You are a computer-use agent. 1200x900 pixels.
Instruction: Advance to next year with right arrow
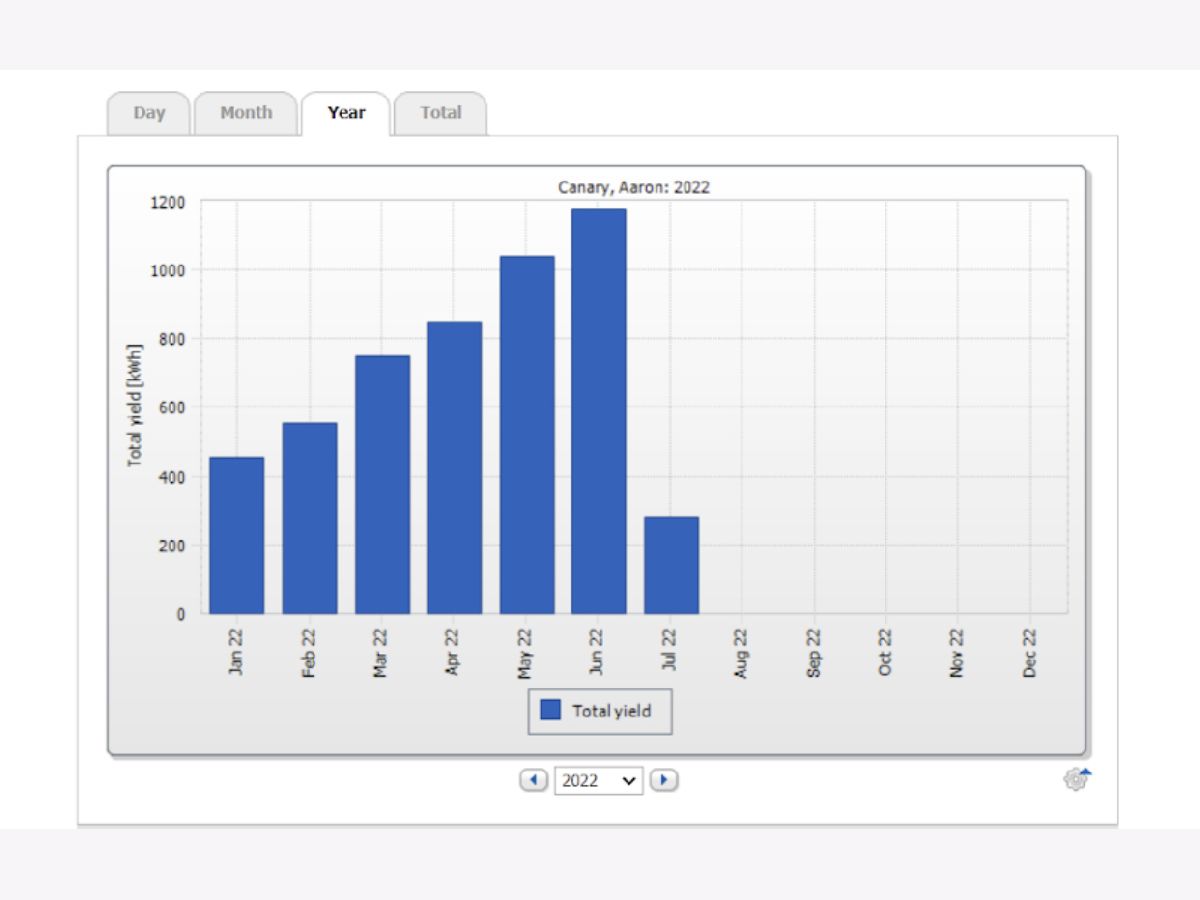pyautogui.click(x=664, y=780)
